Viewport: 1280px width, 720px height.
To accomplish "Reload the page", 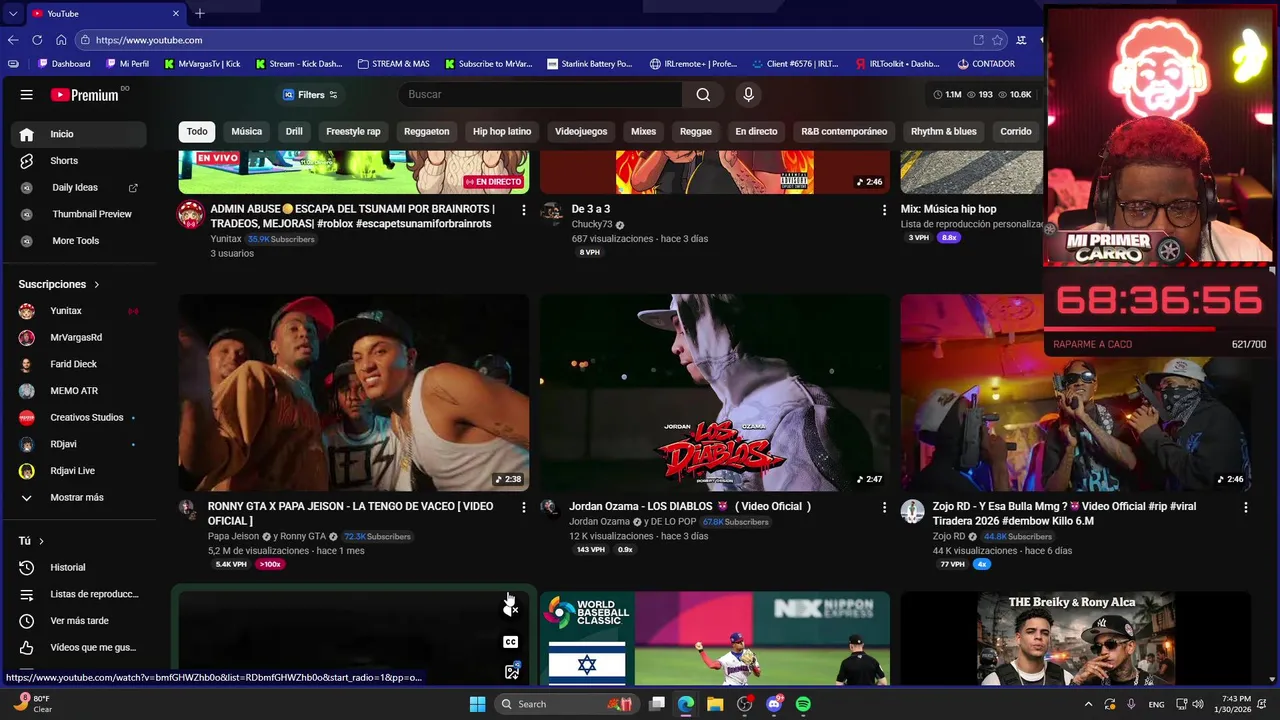I will point(37,40).
